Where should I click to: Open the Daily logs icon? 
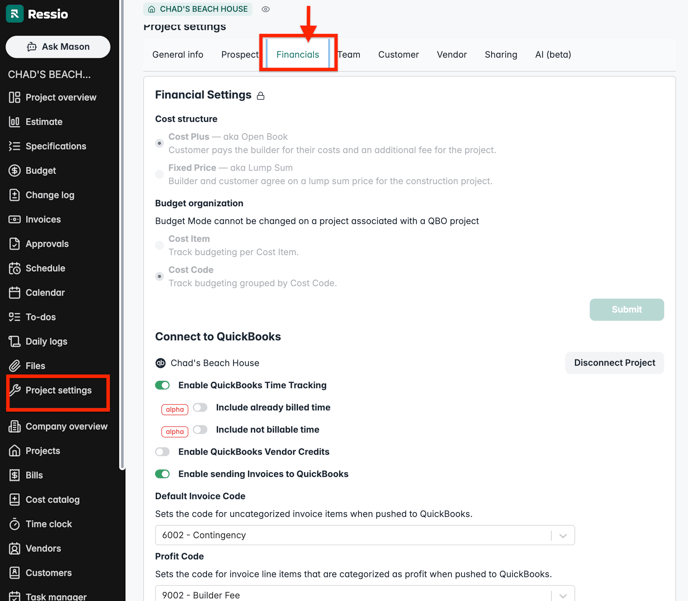[14, 341]
